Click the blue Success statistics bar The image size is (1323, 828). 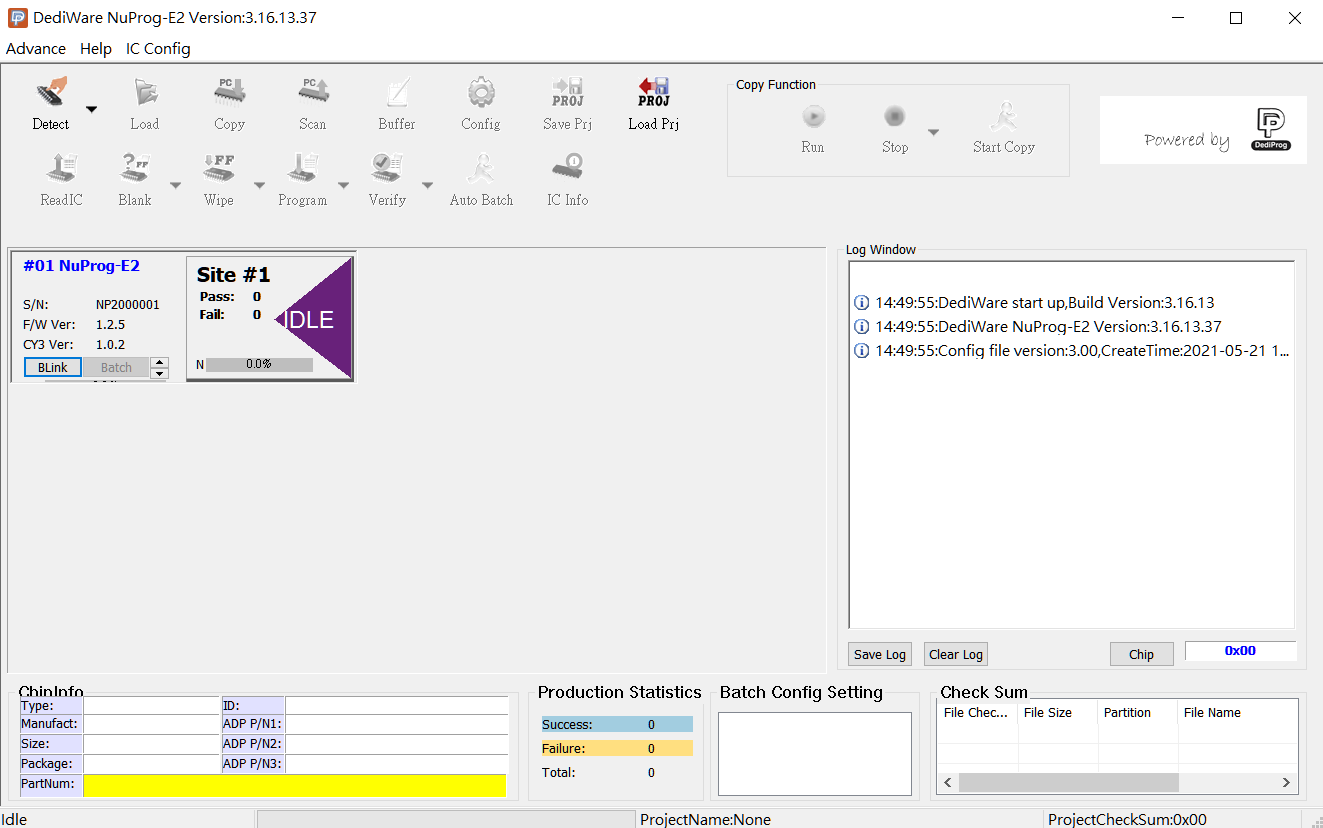click(617, 724)
